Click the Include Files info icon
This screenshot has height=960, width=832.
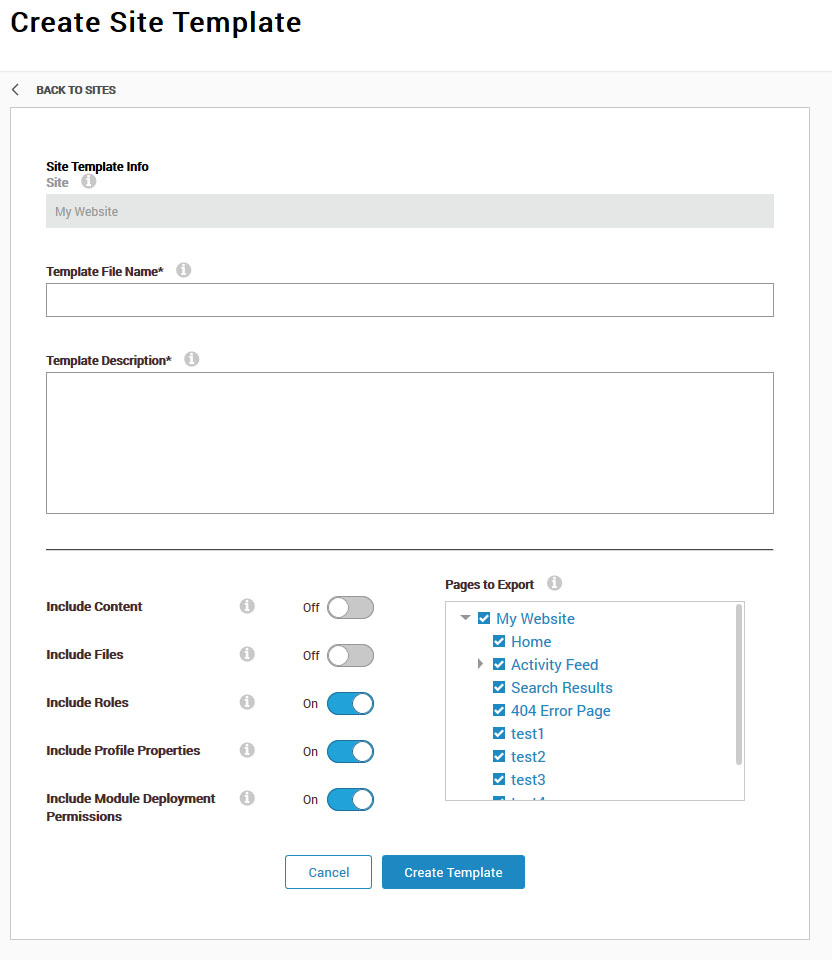pos(247,654)
